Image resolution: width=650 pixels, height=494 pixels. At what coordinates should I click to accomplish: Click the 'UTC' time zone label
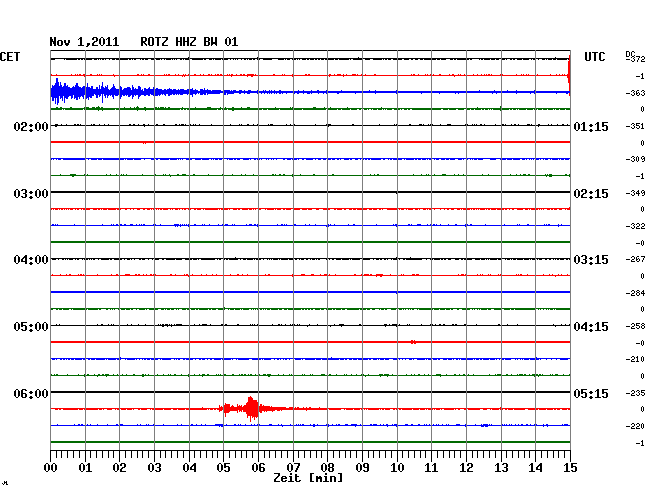pos(595,57)
